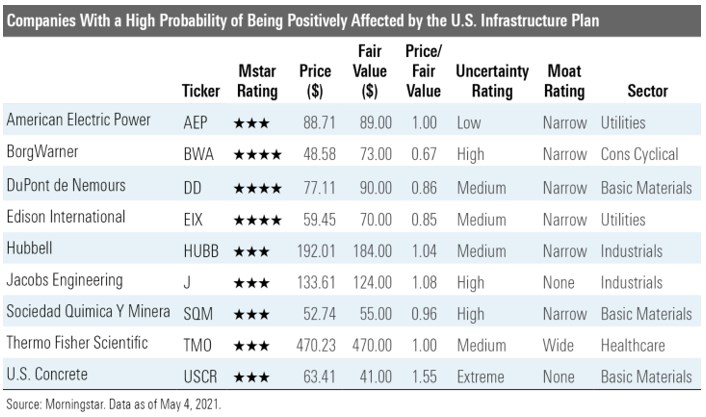Image resolution: width=706 pixels, height=417 pixels.
Task: Click the Sector column header
Action: 648,90
